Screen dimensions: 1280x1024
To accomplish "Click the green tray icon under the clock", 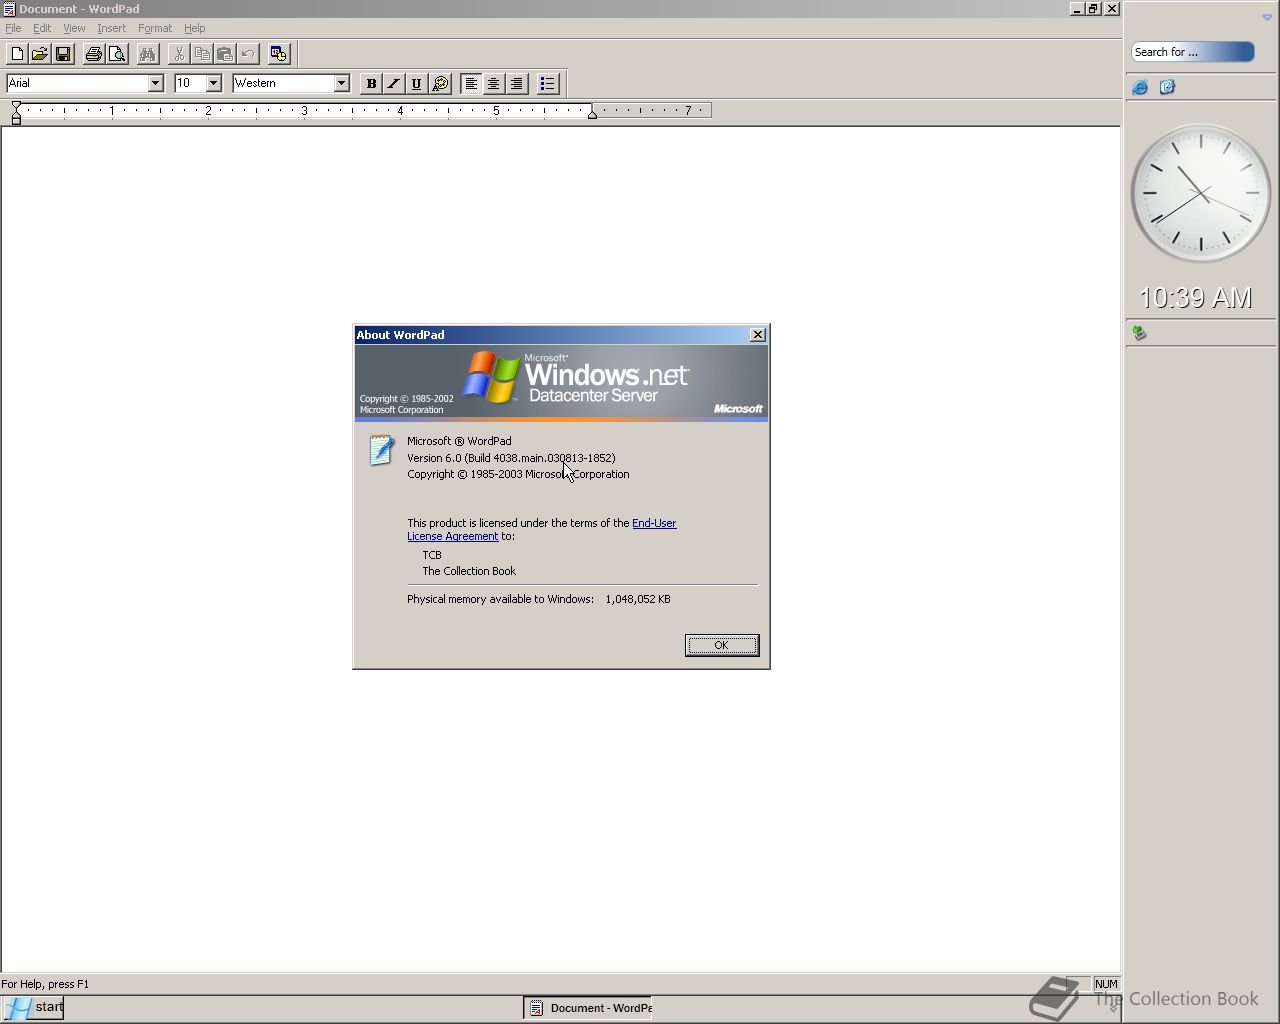I will coord(1139,333).
